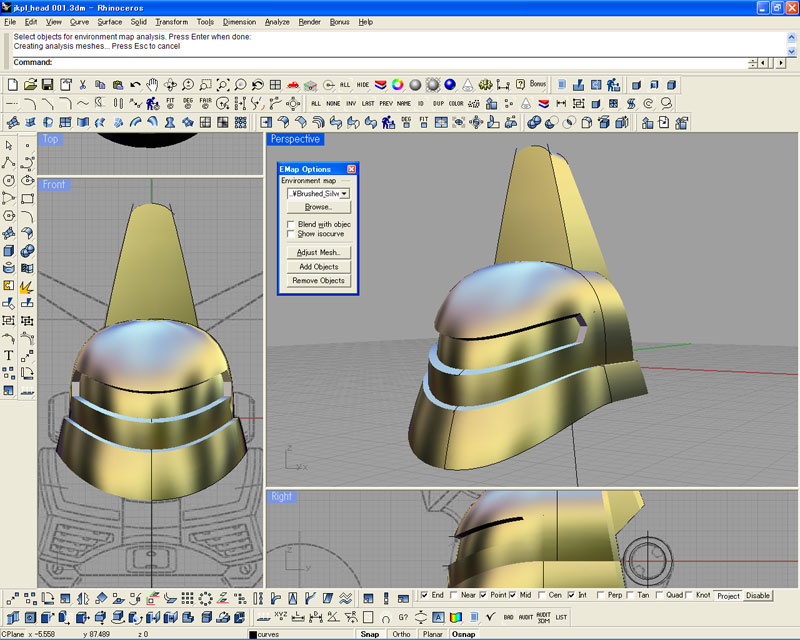Click the color wheel icon in toolbar
This screenshot has width=800, height=640.
(x=397, y=85)
